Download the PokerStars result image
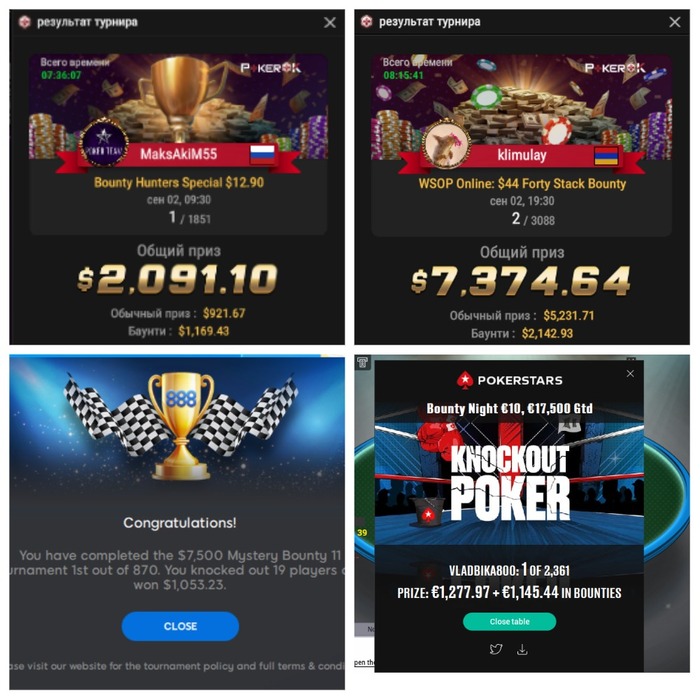Image resolution: width=700 pixels, height=700 pixels. (522, 649)
